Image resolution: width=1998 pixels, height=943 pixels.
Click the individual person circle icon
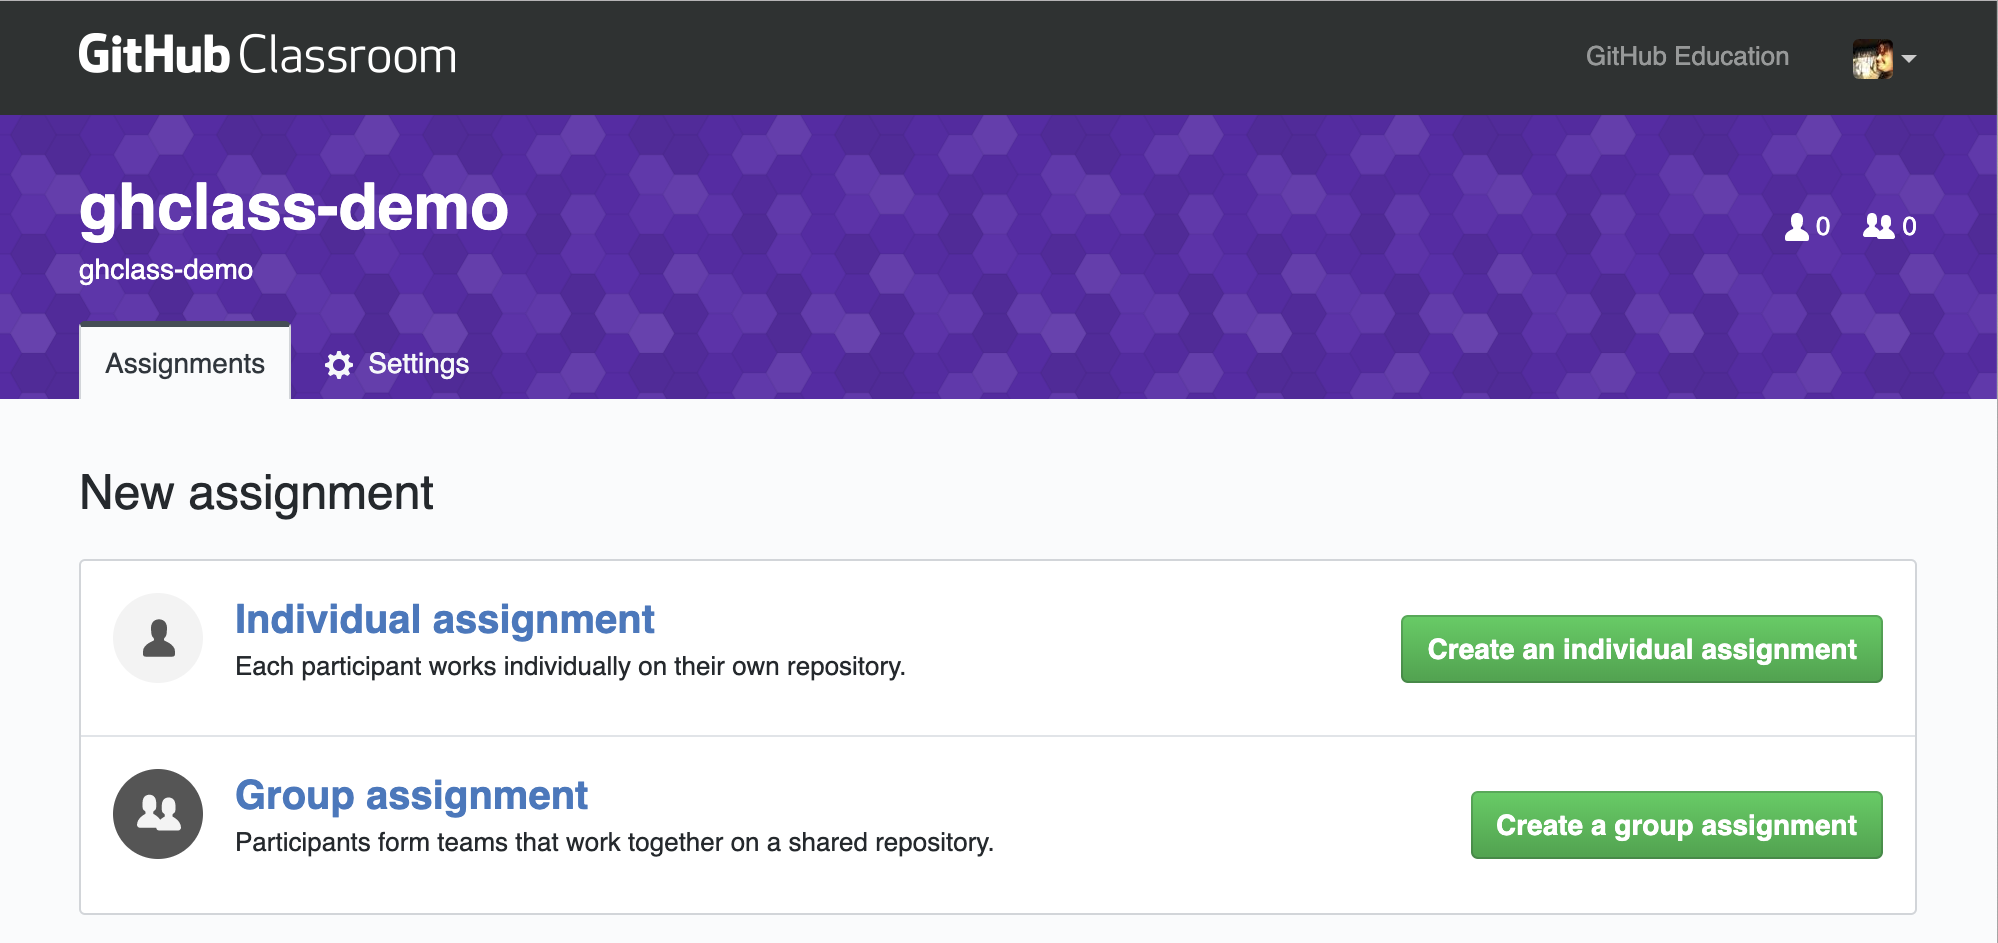[x=158, y=638]
